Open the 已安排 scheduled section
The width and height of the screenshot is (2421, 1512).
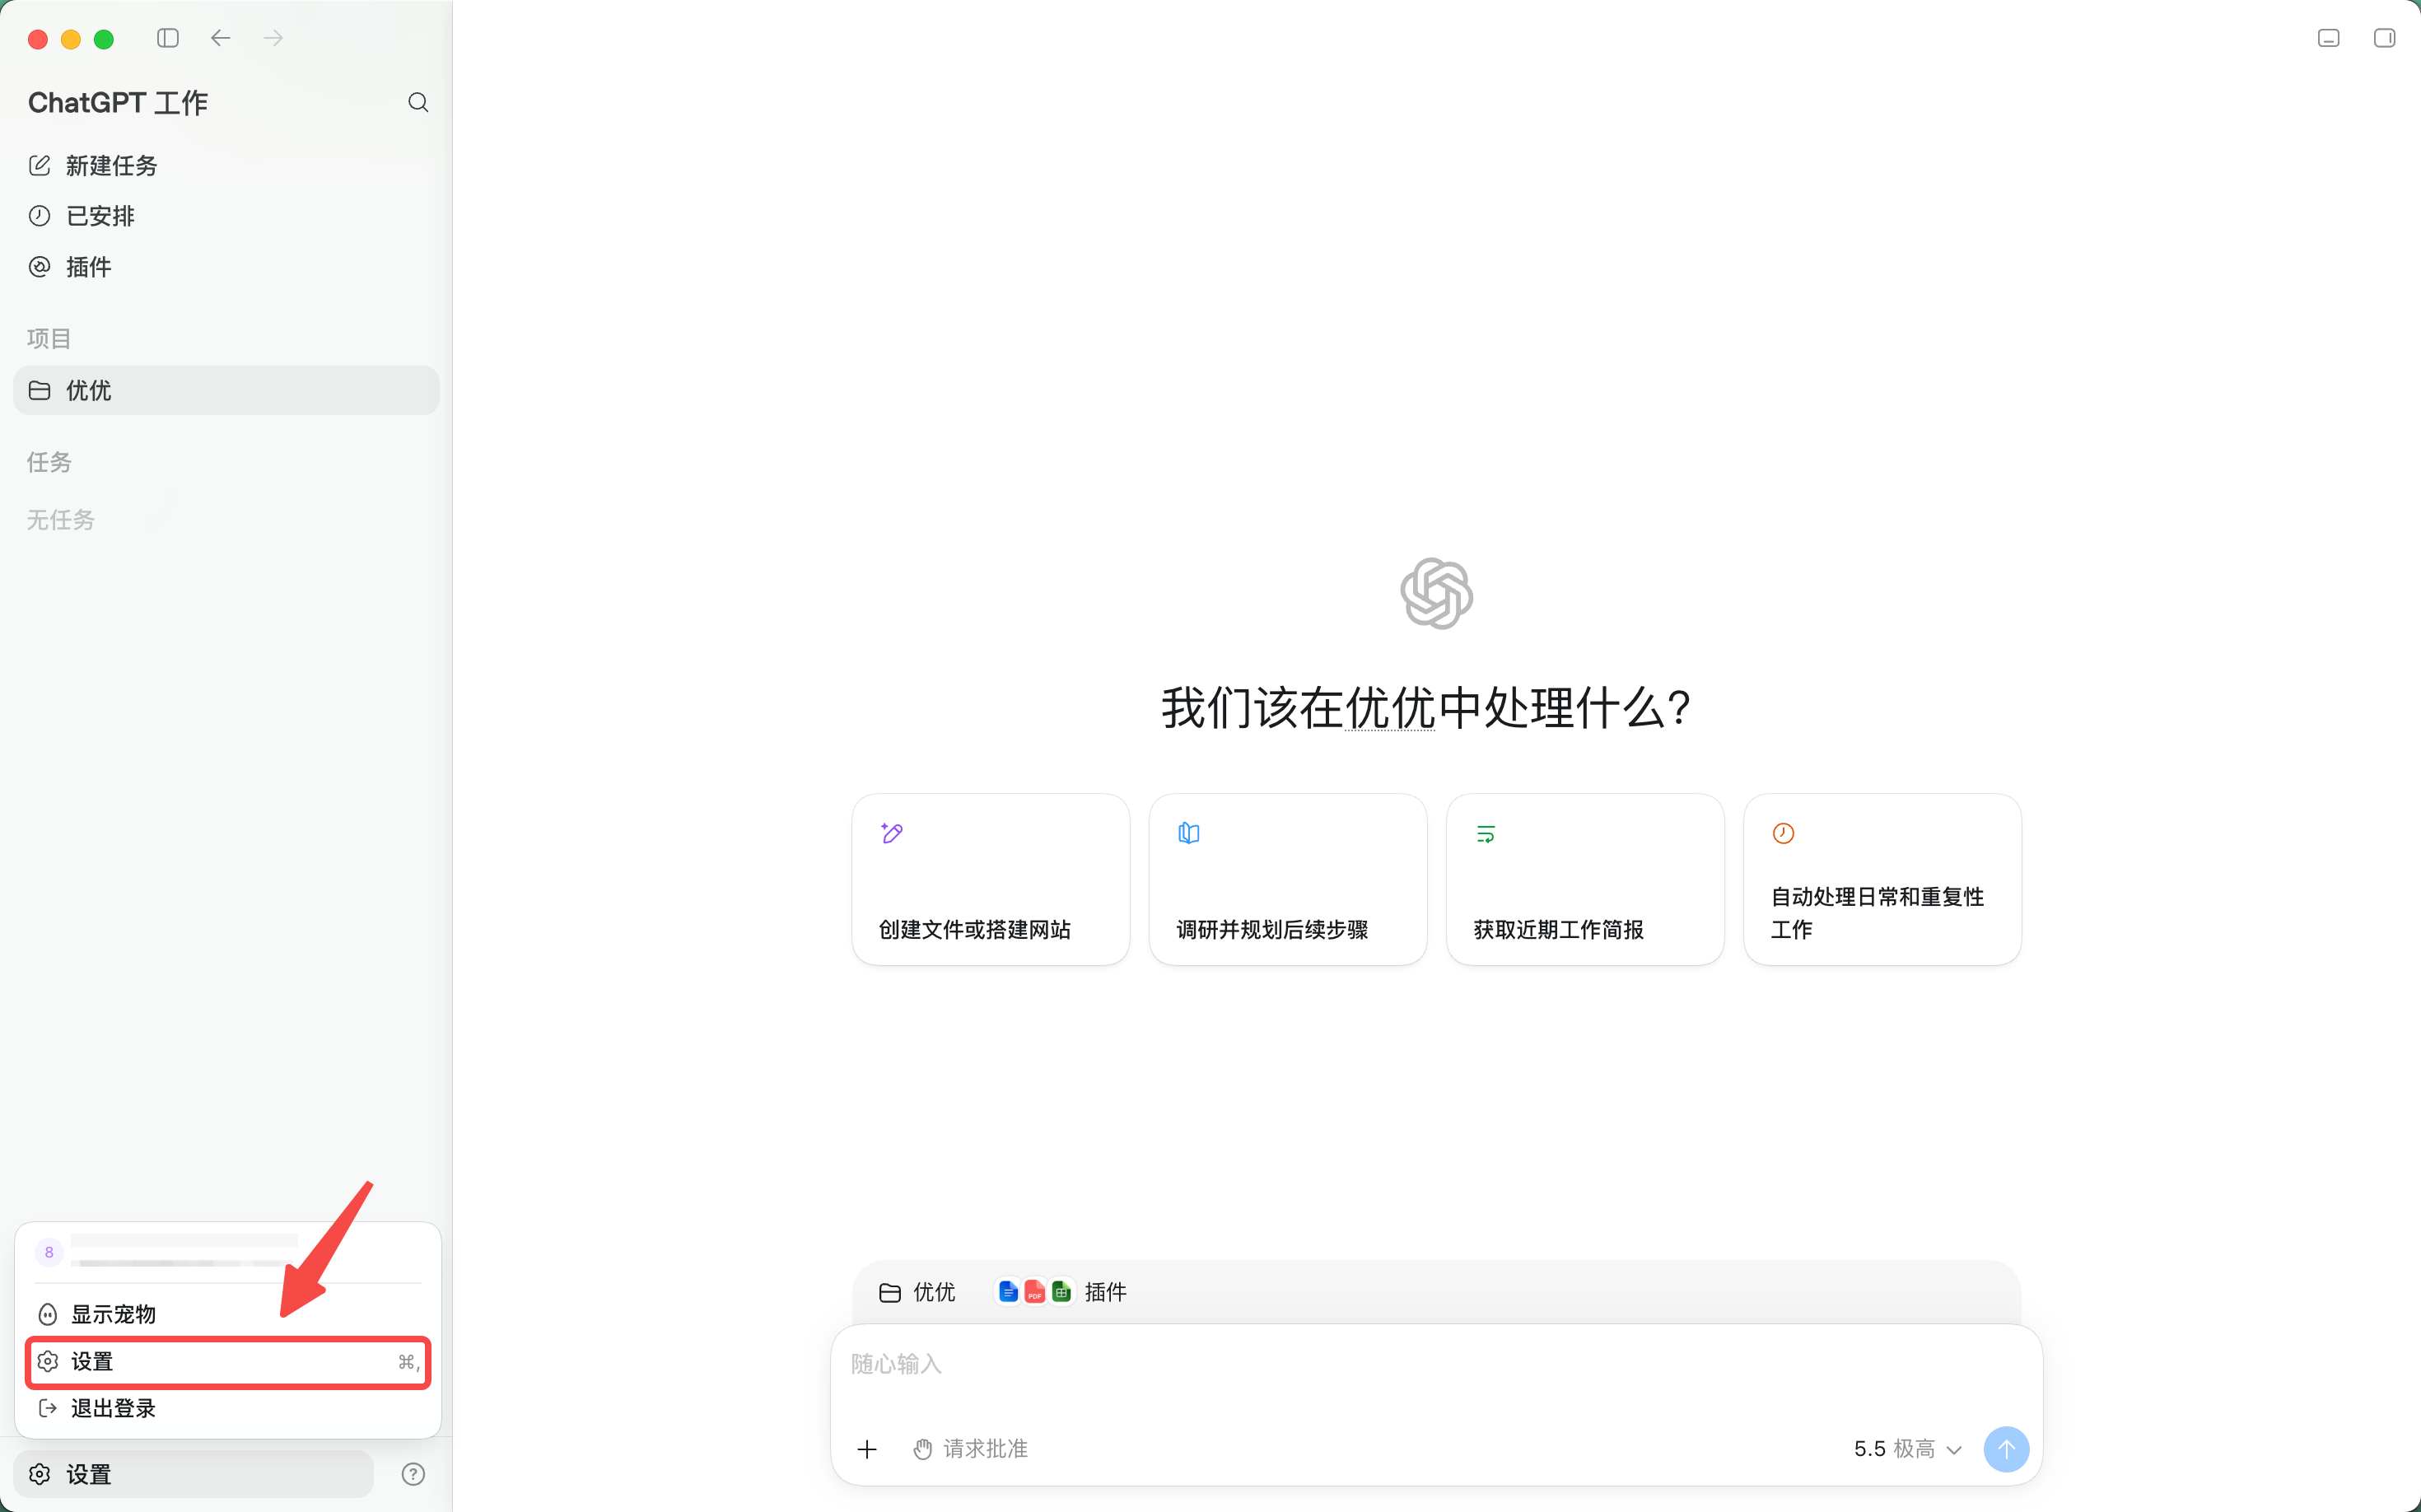coord(226,216)
